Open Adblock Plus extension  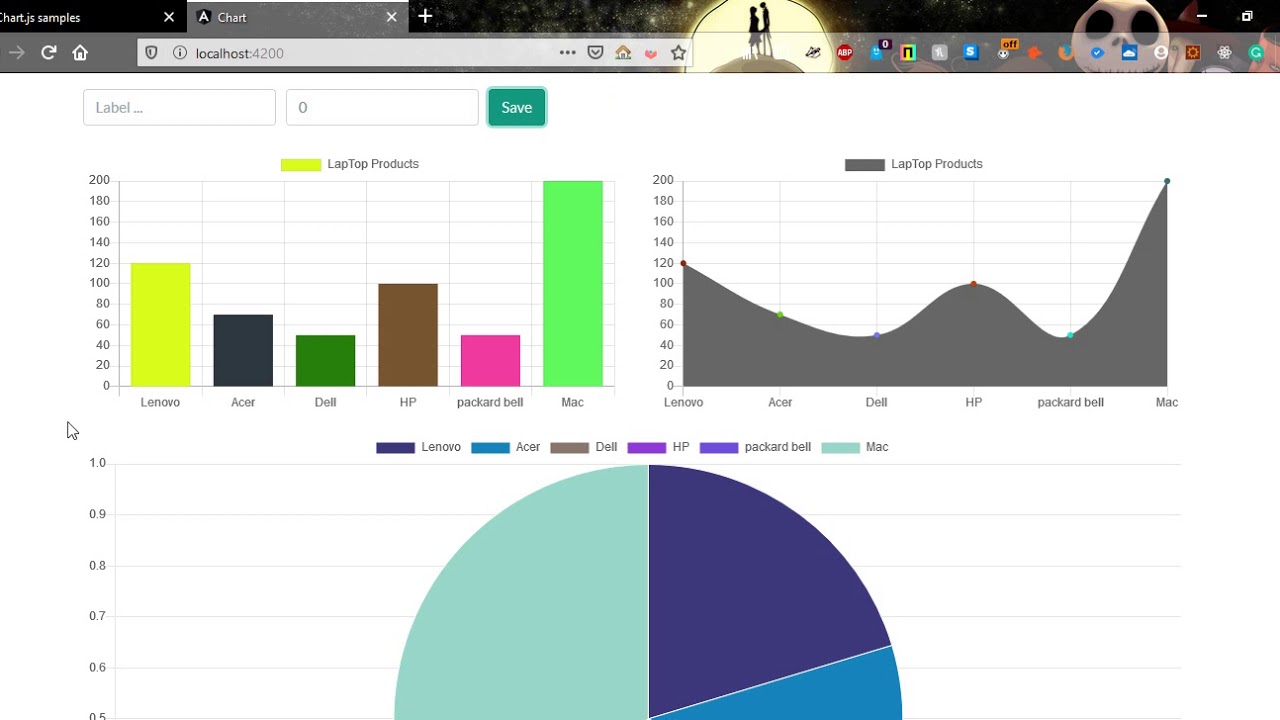pos(845,53)
